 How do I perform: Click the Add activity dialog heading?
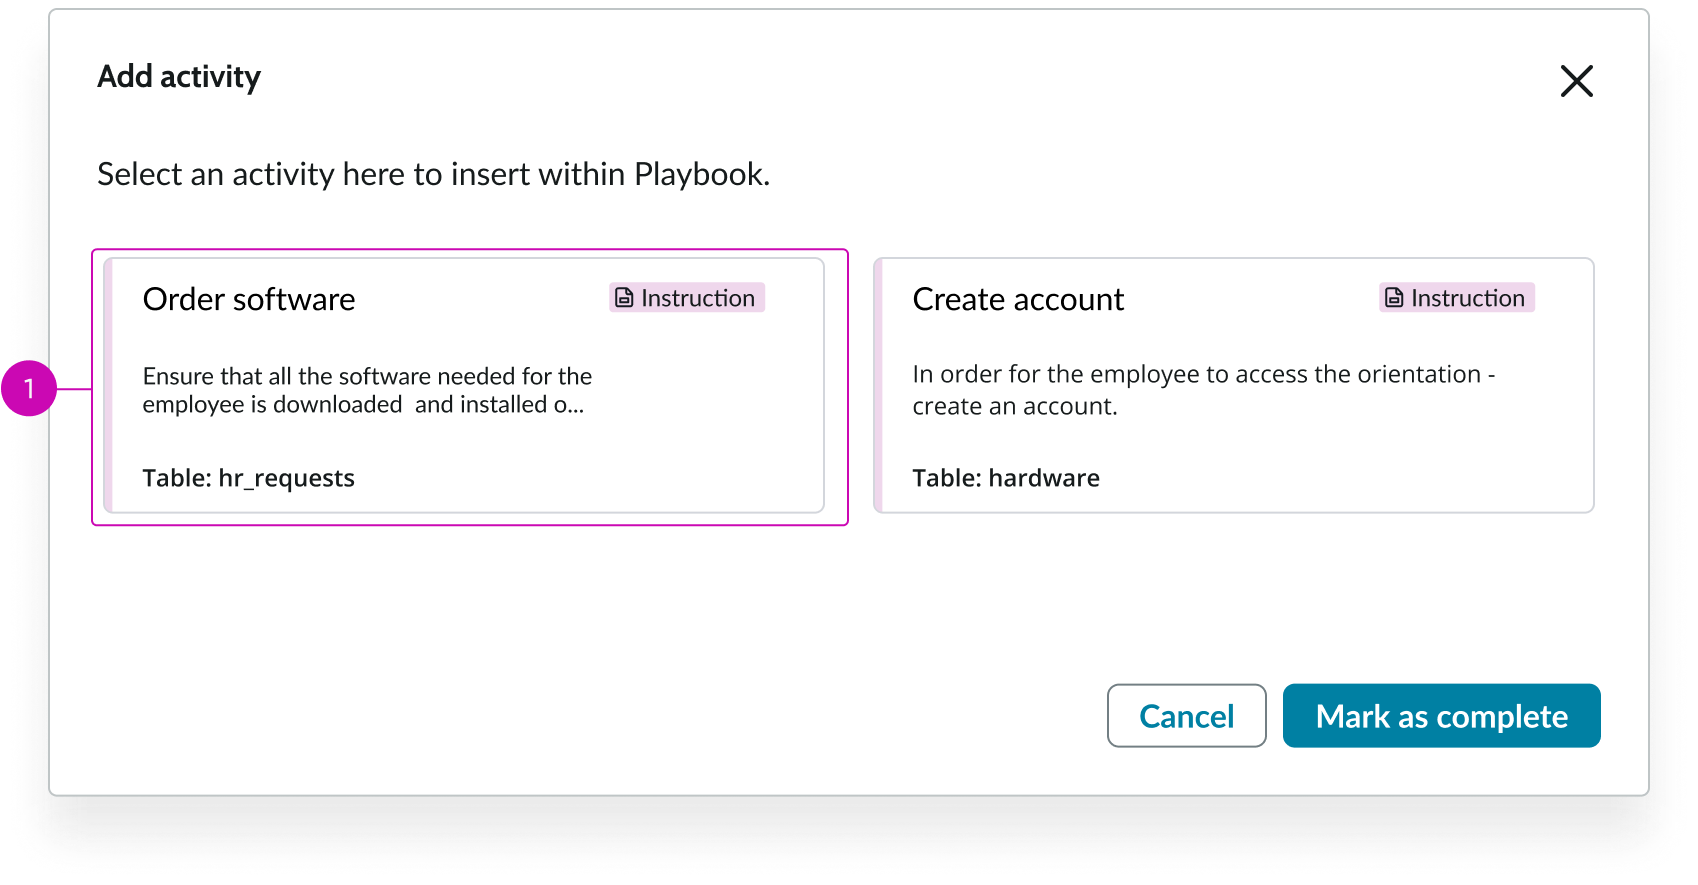pos(179,77)
